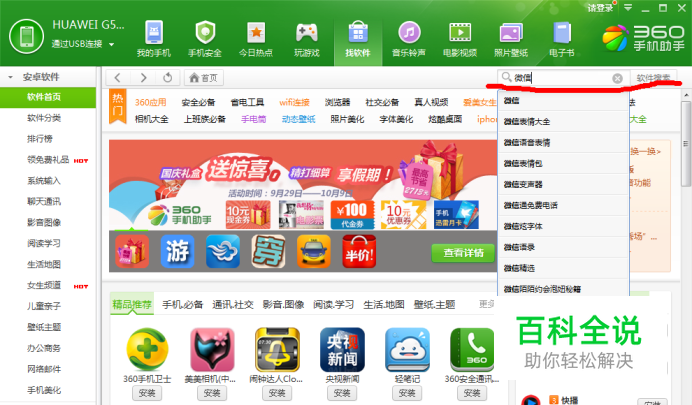
Task: Click the 闹钟达人 app icon
Action: tap(277, 349)
